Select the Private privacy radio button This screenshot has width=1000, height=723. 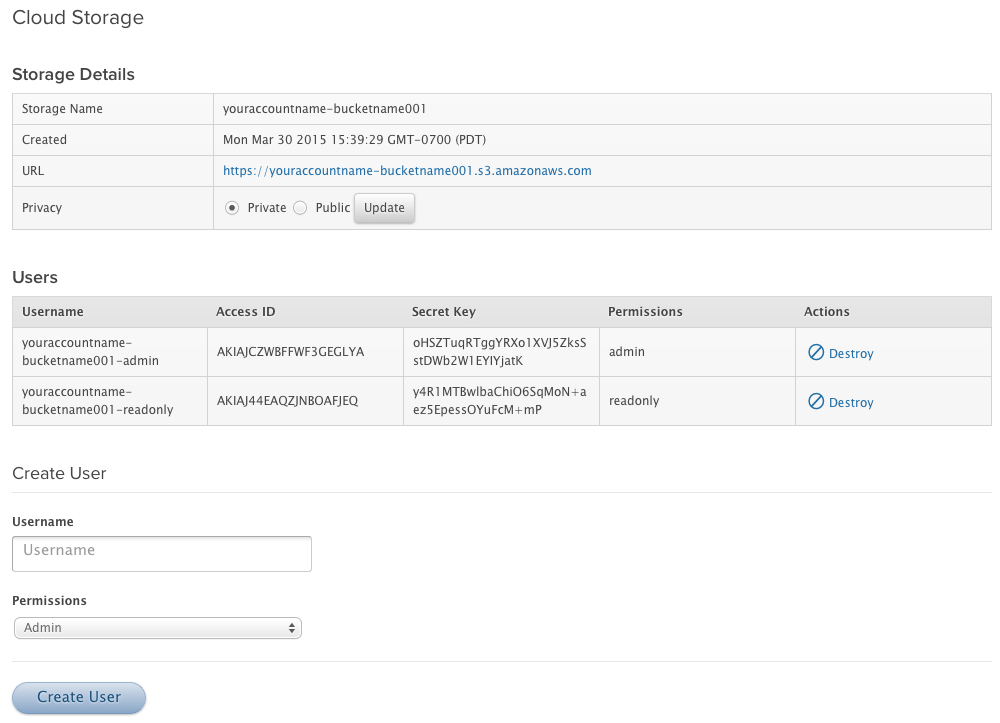click(x=232, y=208)
